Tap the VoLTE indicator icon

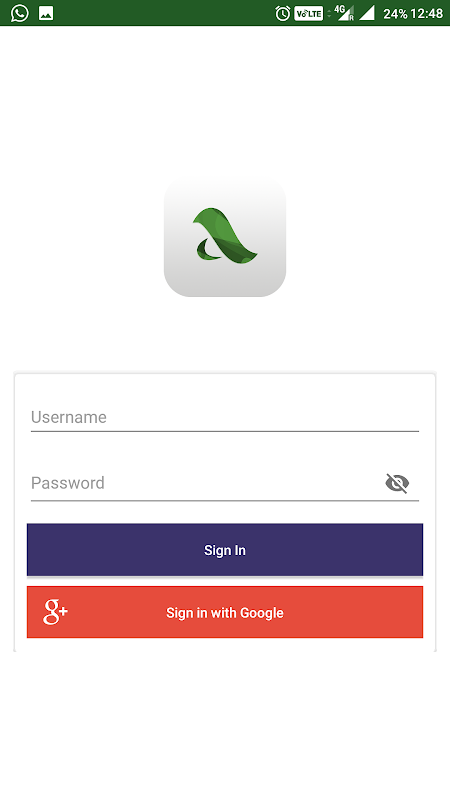309,13
